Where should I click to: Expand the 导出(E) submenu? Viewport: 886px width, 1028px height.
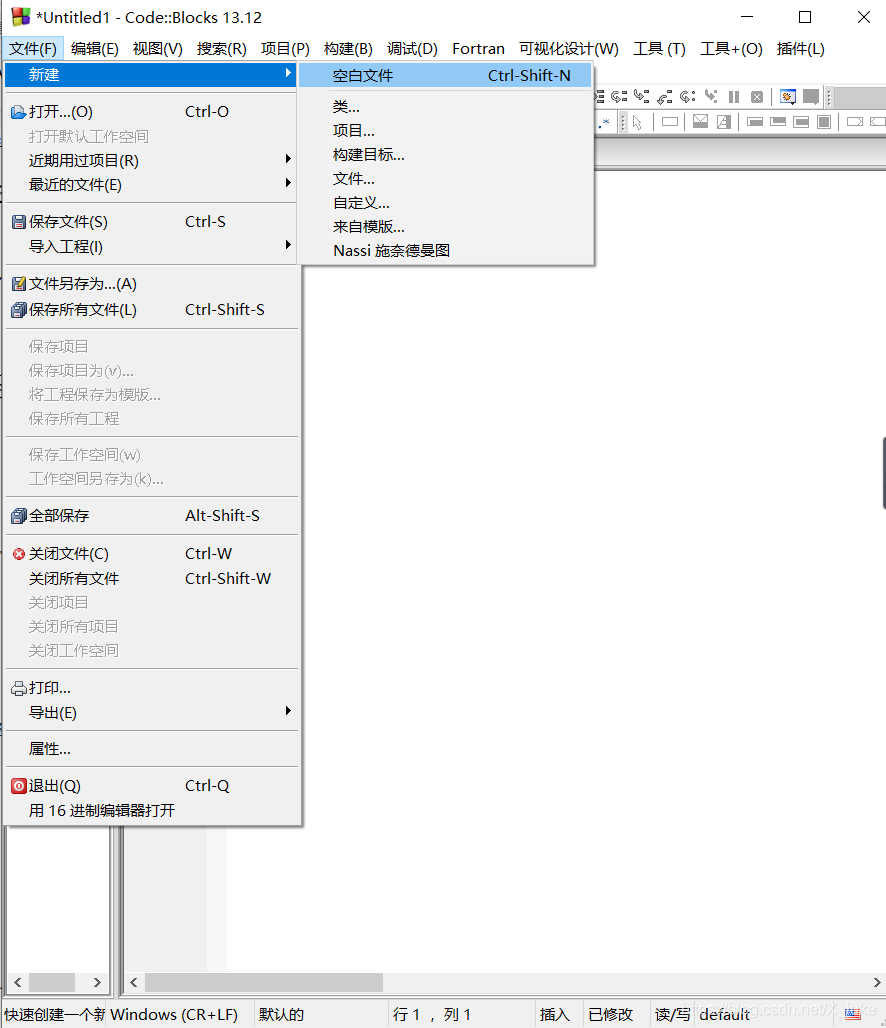(151, 712)
